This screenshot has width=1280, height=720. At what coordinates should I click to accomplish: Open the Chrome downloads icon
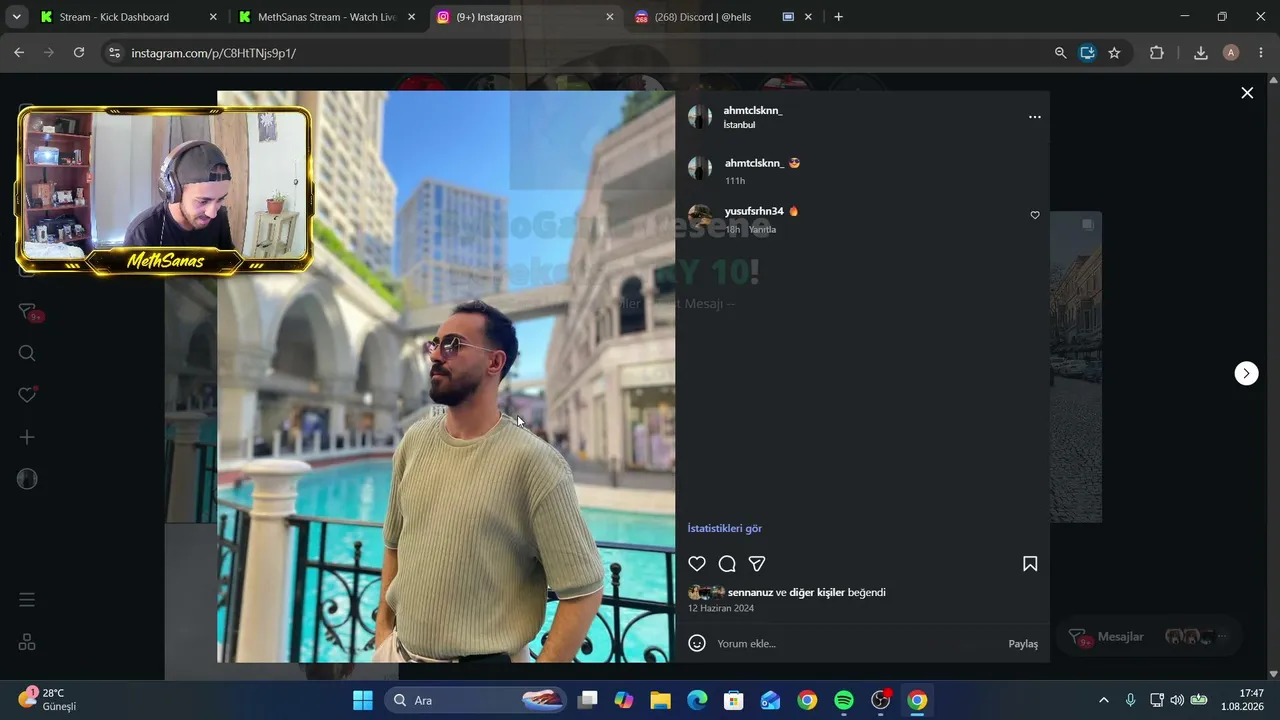coord(1201,53)
